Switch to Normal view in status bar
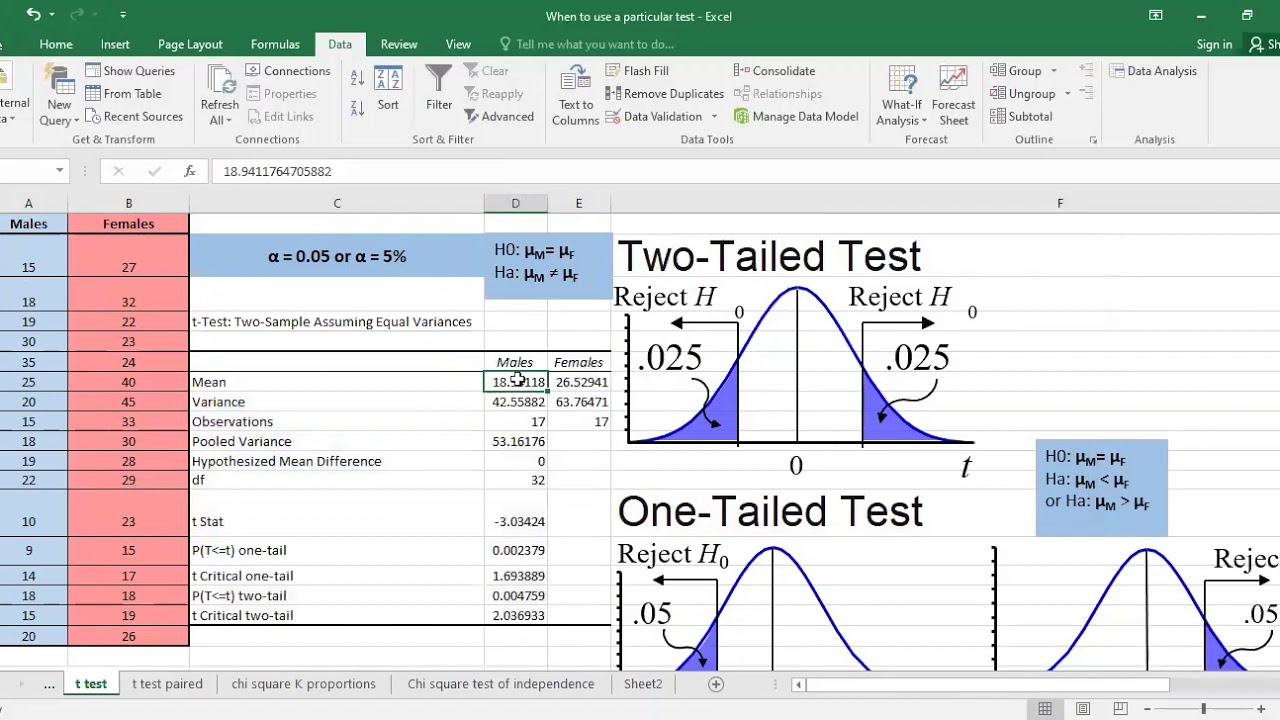 1045,709
